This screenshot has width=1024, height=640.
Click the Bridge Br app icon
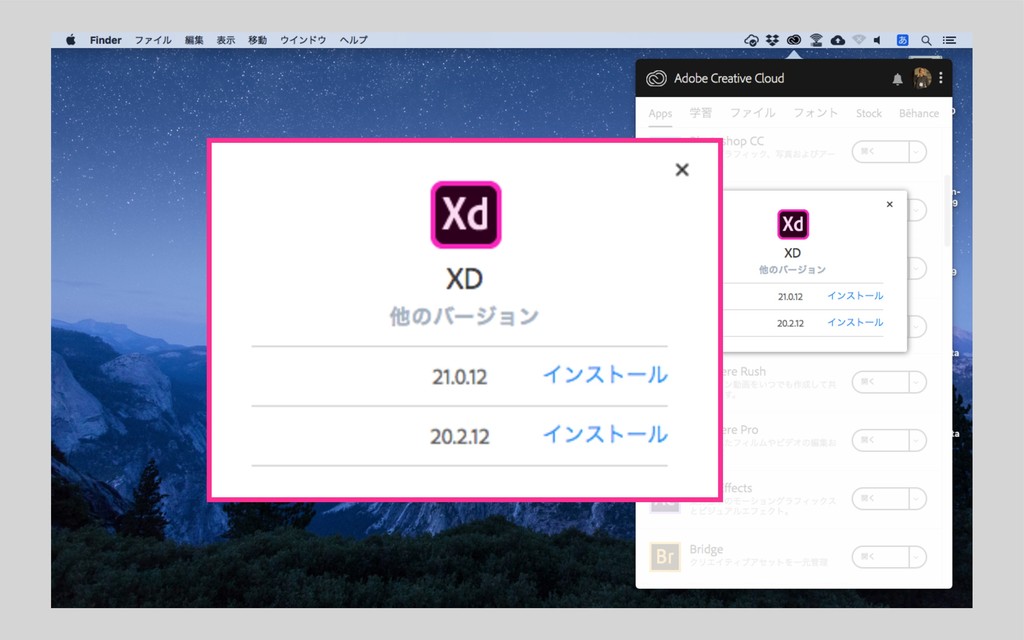pyautogui.click(x=665, y=556)
